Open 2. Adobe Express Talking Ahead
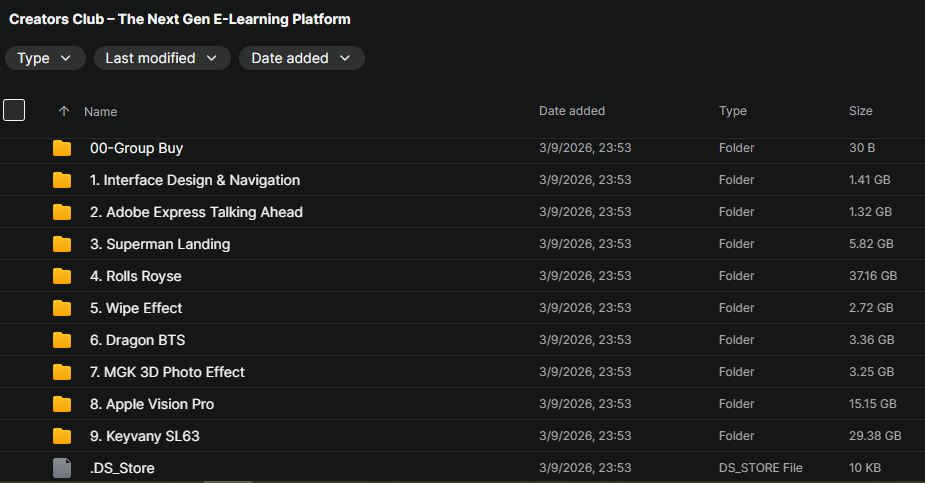 click(x=196, y=212)
